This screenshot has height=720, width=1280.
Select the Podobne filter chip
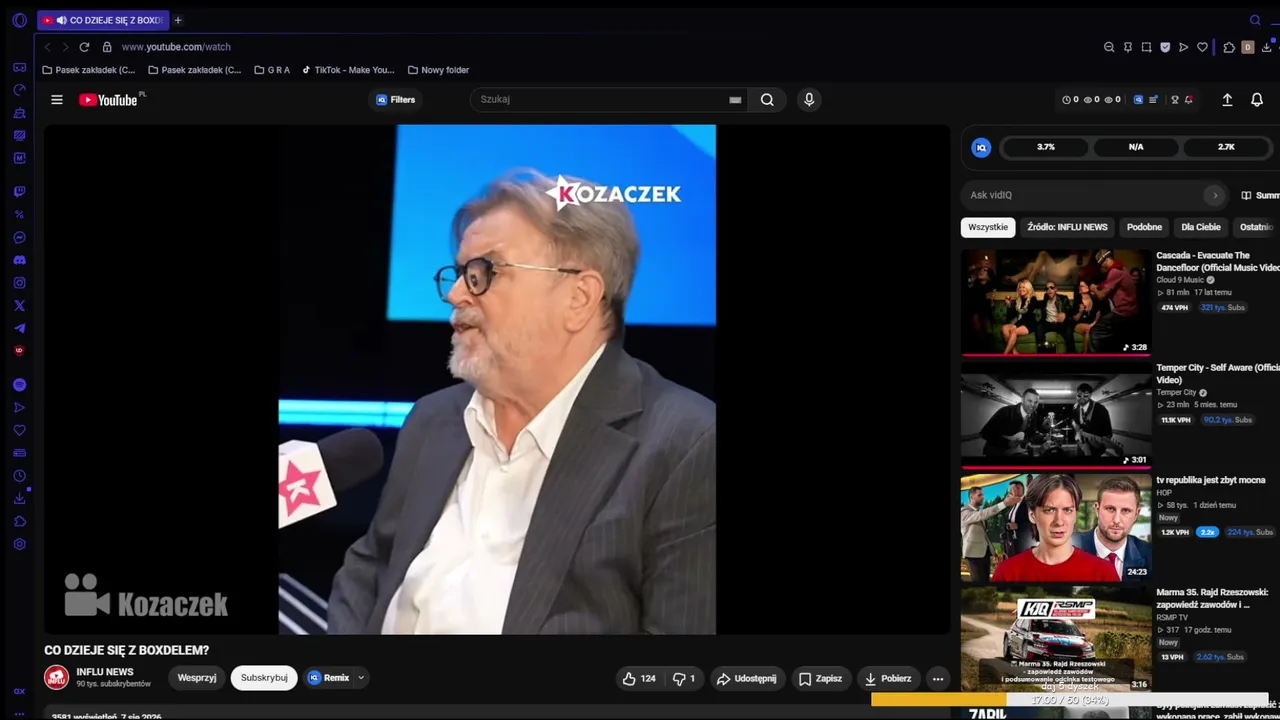pos(1144,227)
